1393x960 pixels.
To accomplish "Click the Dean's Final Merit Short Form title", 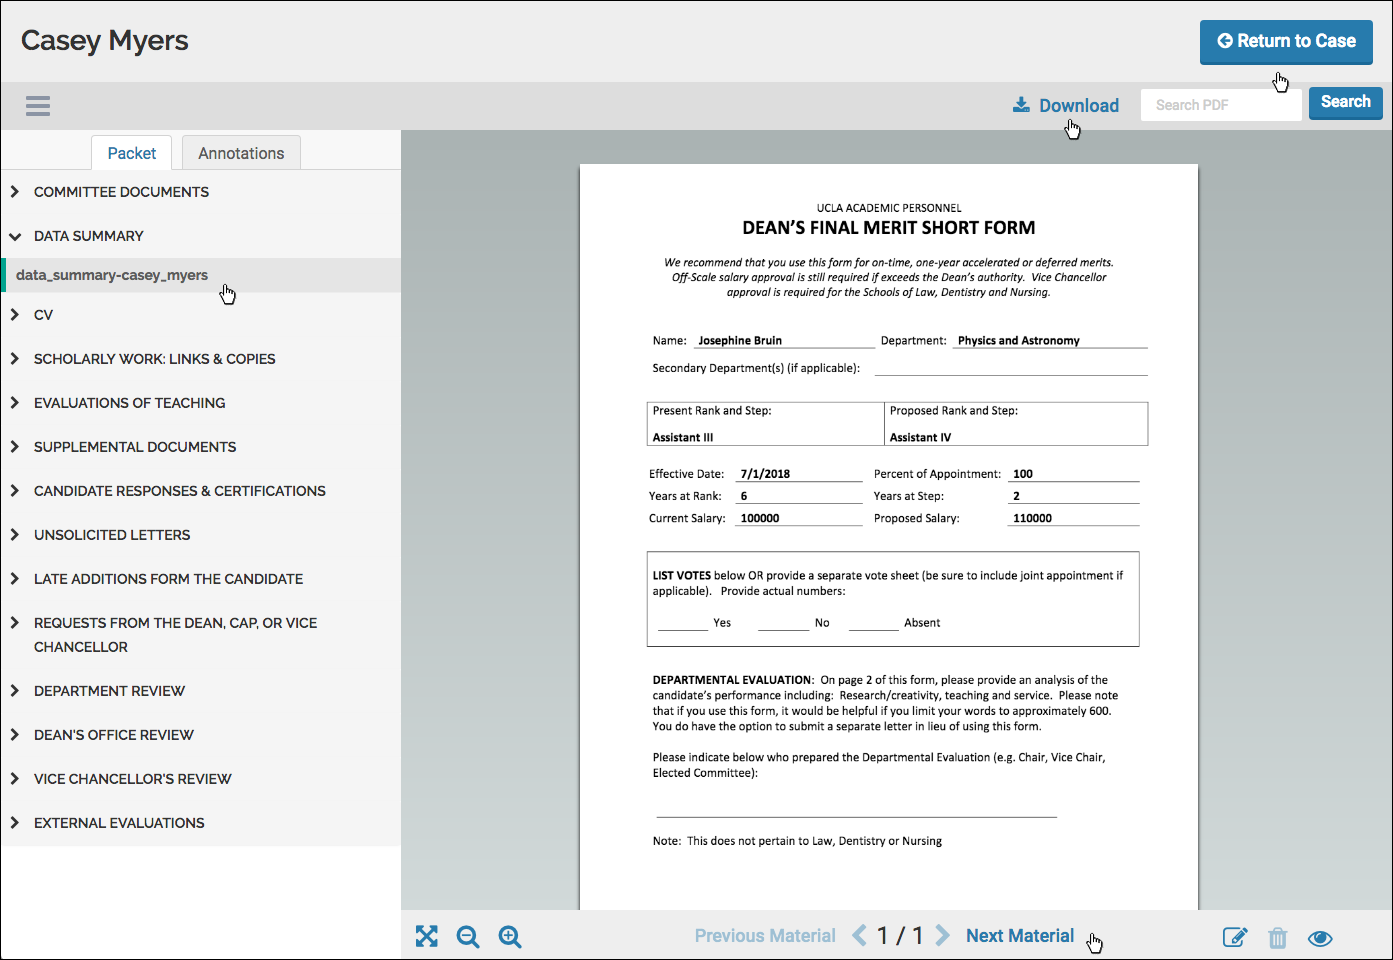I will (889, 228).
